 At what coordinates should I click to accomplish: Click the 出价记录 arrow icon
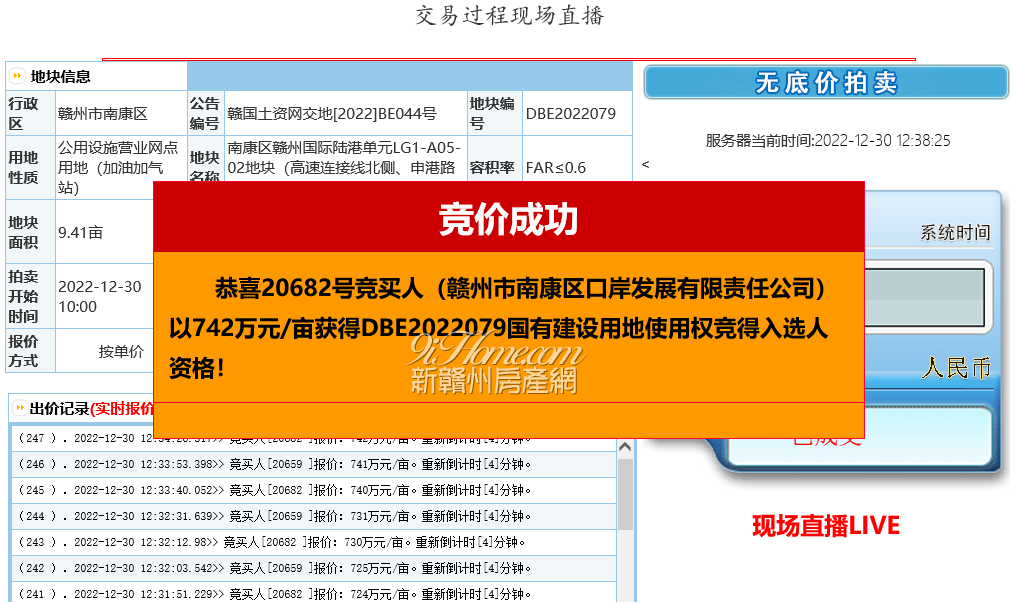click(x=19, y=408)
